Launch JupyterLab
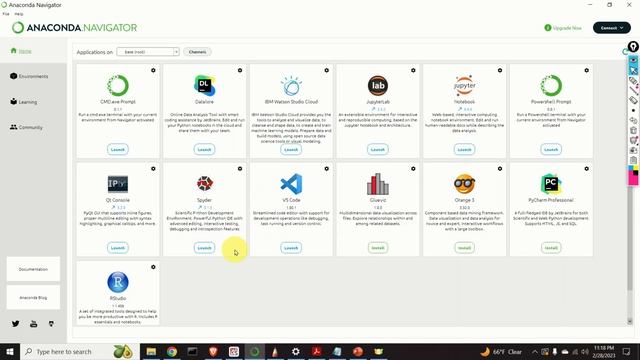 point(378,149)
